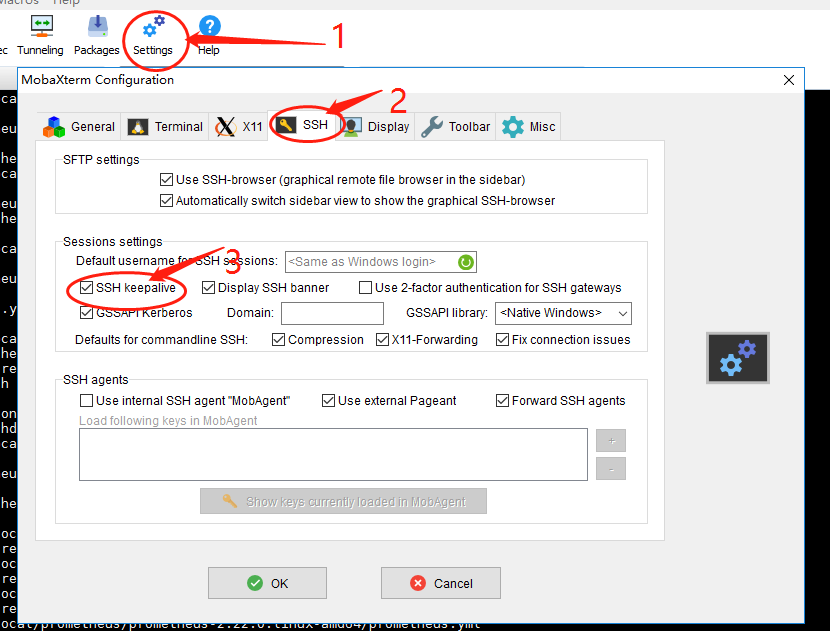830x631 pixels.
Task: Click Show keys currently loaded in MobAgent
Action: [343, 501]
